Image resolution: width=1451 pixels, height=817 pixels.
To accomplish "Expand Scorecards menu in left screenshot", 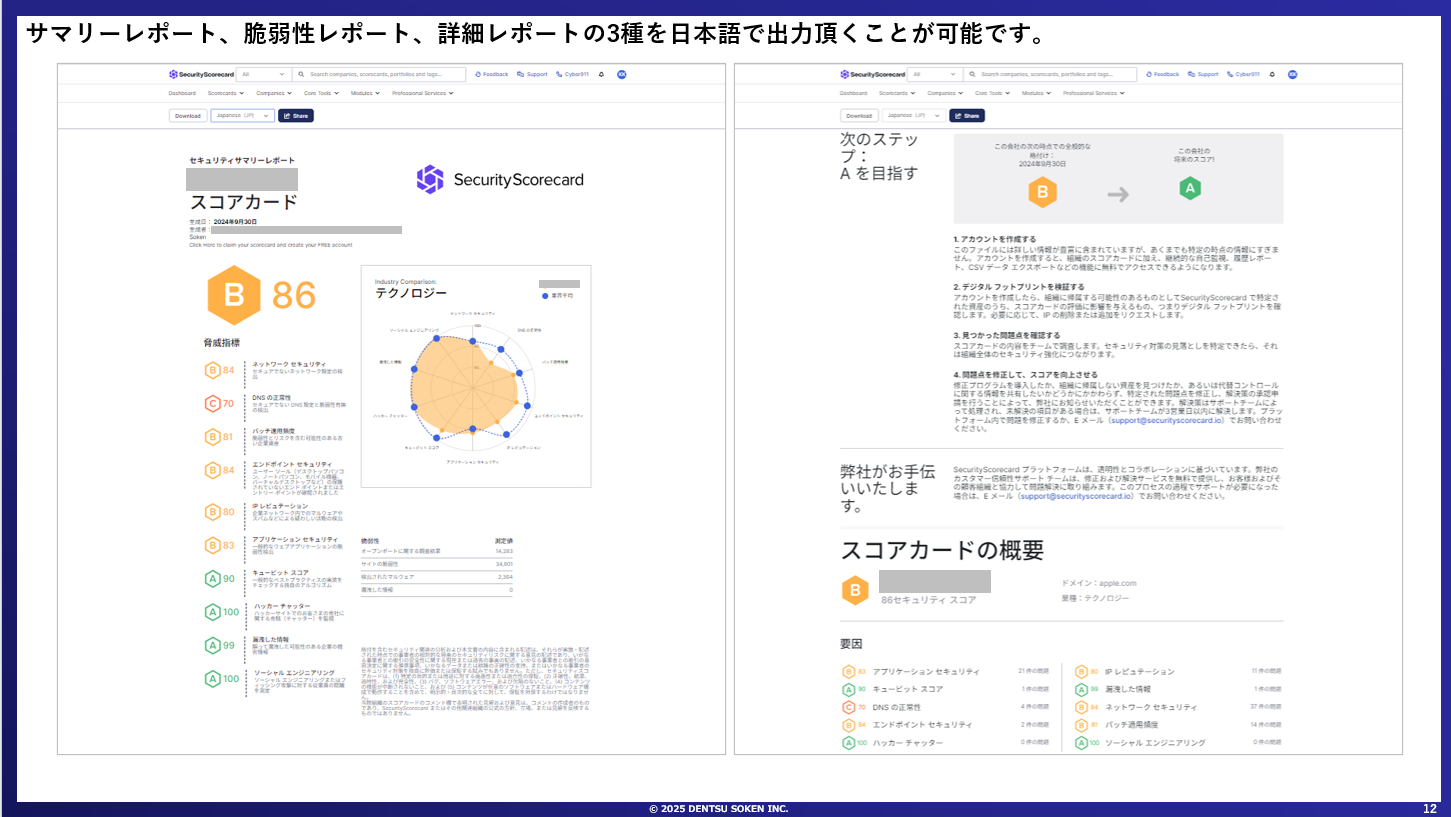I will 225,93.
